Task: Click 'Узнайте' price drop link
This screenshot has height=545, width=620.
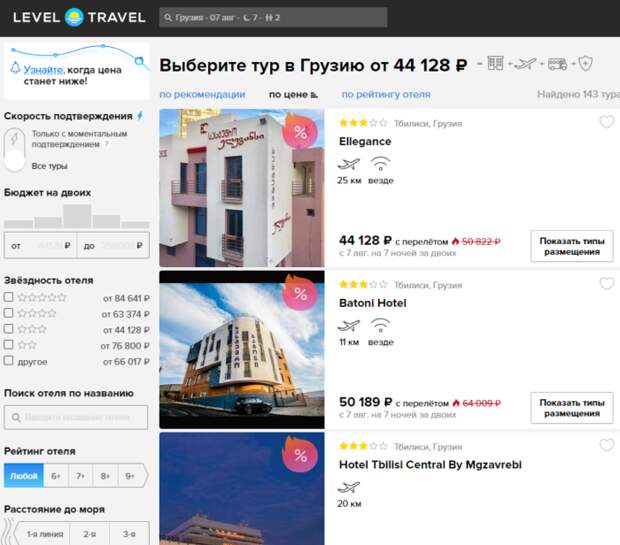Action: [x=43, y=70]
